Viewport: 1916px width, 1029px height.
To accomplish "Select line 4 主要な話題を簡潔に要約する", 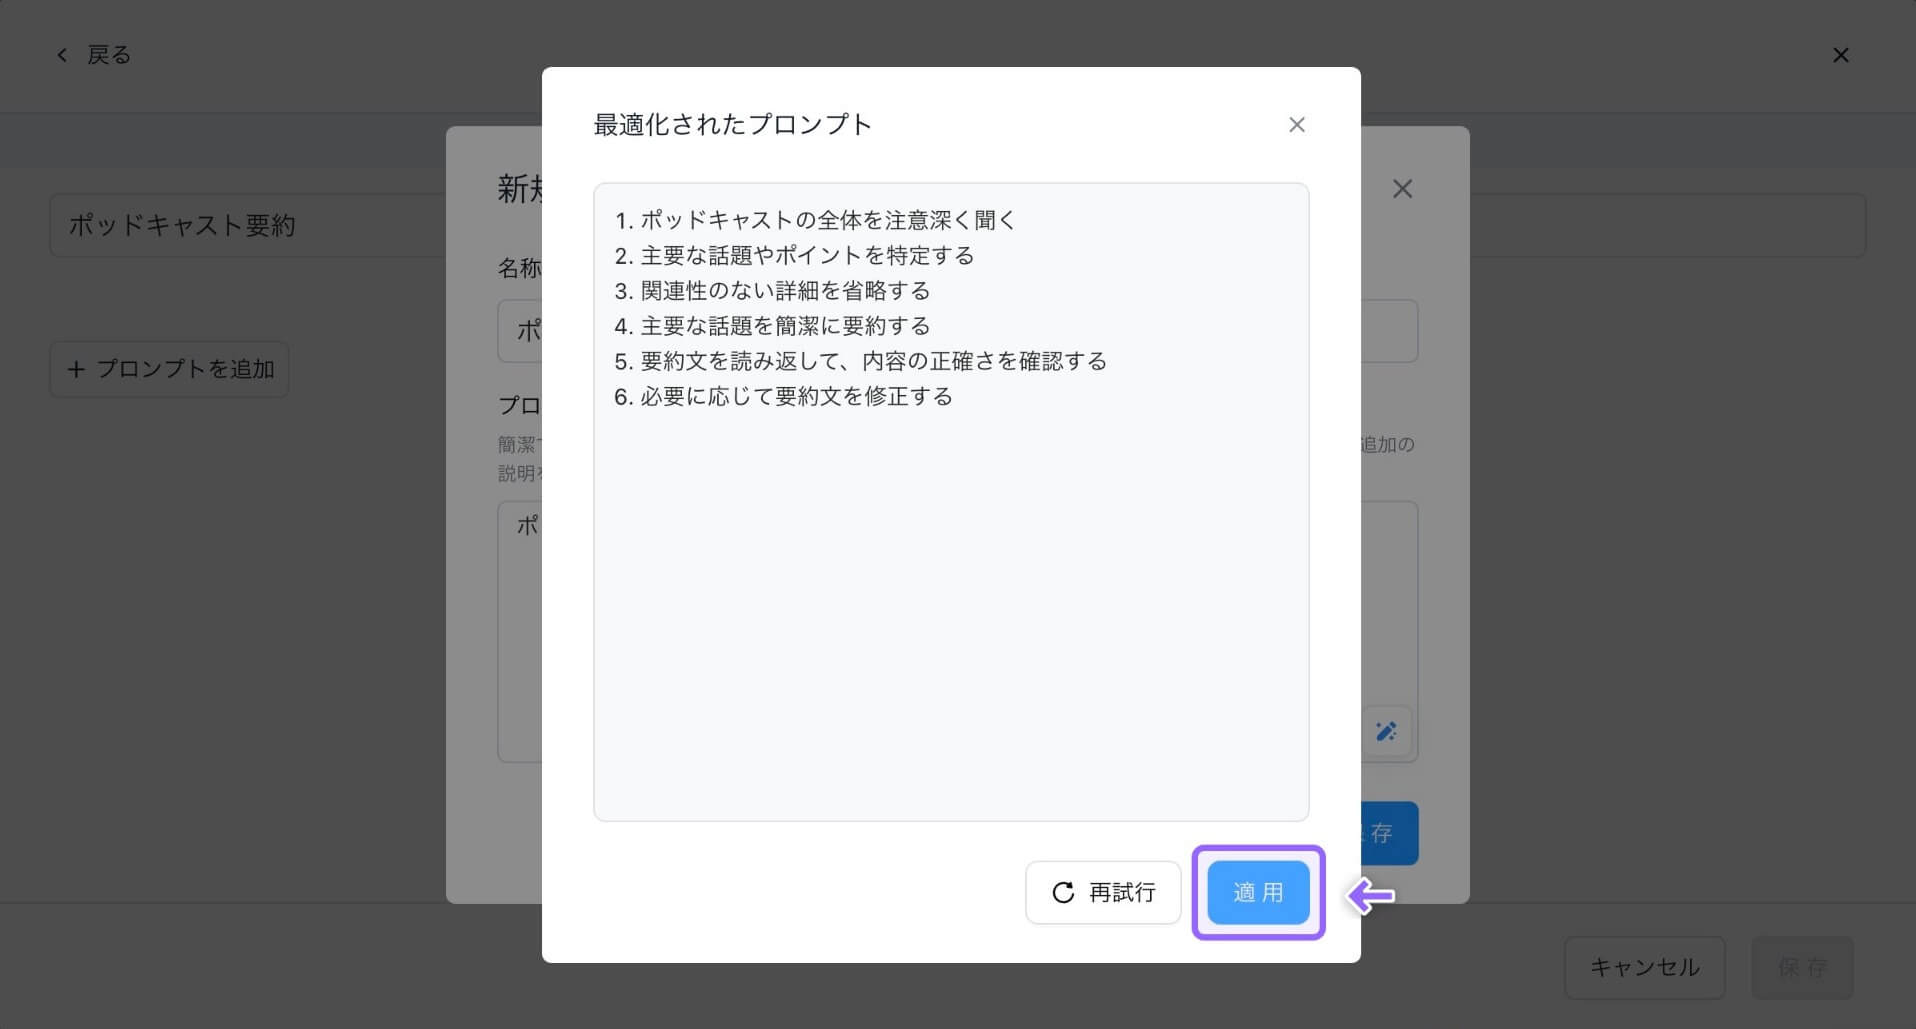I will click(785, 326).
